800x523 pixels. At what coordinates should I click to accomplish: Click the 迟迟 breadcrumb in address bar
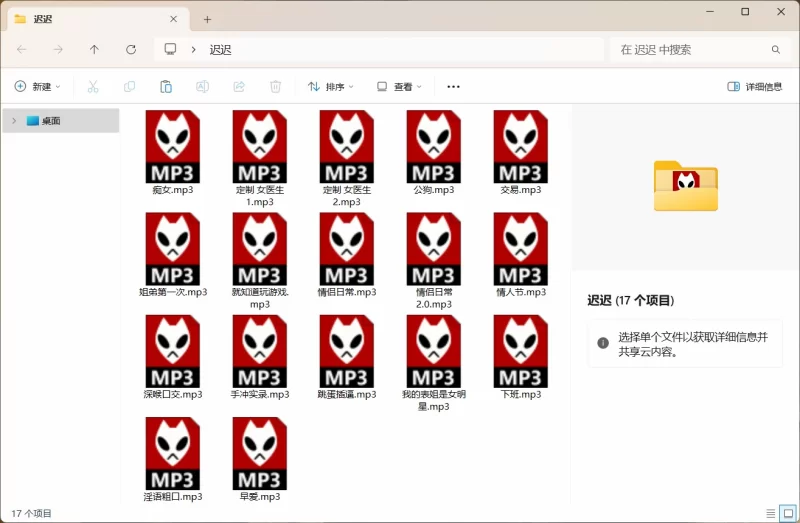click(220, 49)
